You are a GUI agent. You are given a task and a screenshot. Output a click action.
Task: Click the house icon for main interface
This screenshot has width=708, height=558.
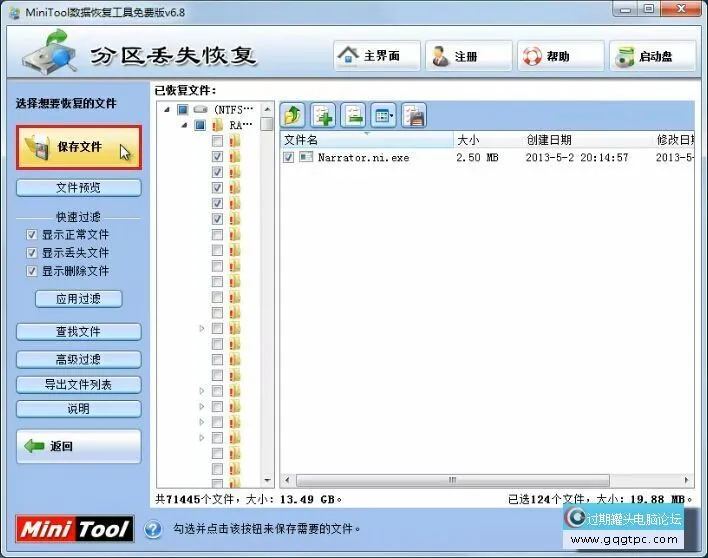point(348,56)
